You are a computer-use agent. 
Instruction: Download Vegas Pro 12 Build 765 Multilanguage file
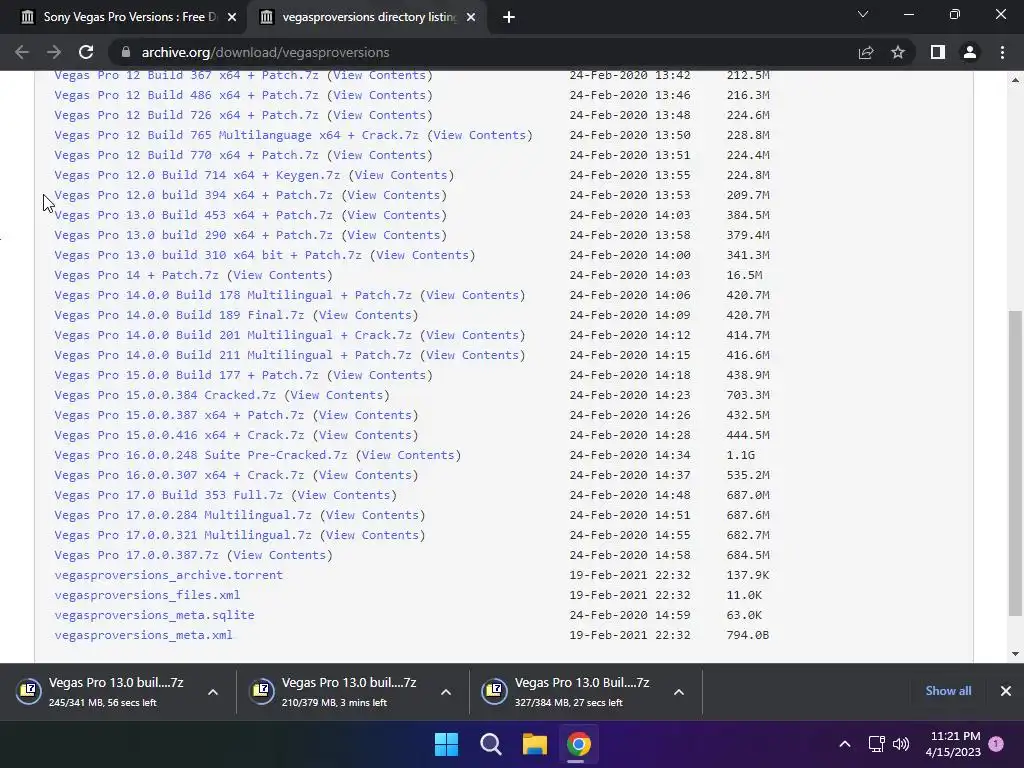(236, 135)
